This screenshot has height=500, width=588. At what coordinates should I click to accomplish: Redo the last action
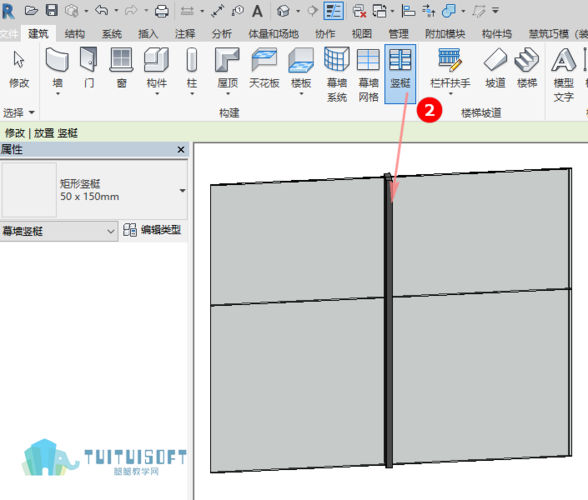[131, 11]
